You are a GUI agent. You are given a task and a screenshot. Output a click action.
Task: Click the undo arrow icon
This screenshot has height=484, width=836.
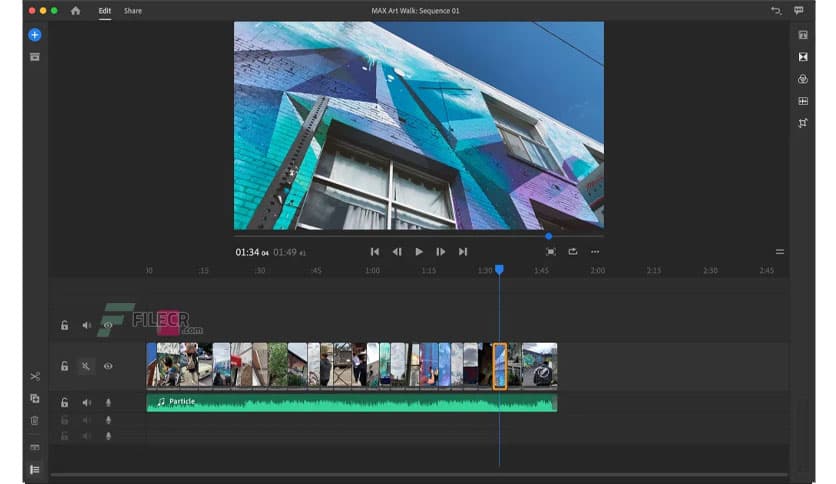(x=776, y=11)
